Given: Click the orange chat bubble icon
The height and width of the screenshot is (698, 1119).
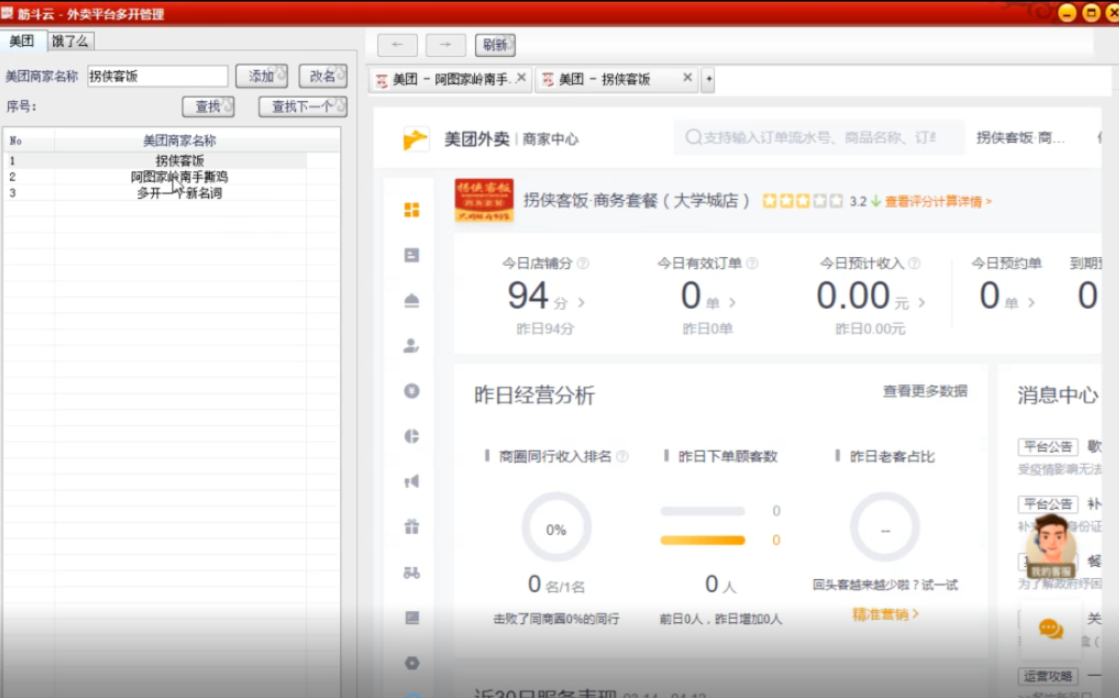Looking at the screenshot, I should [1050, 628].
